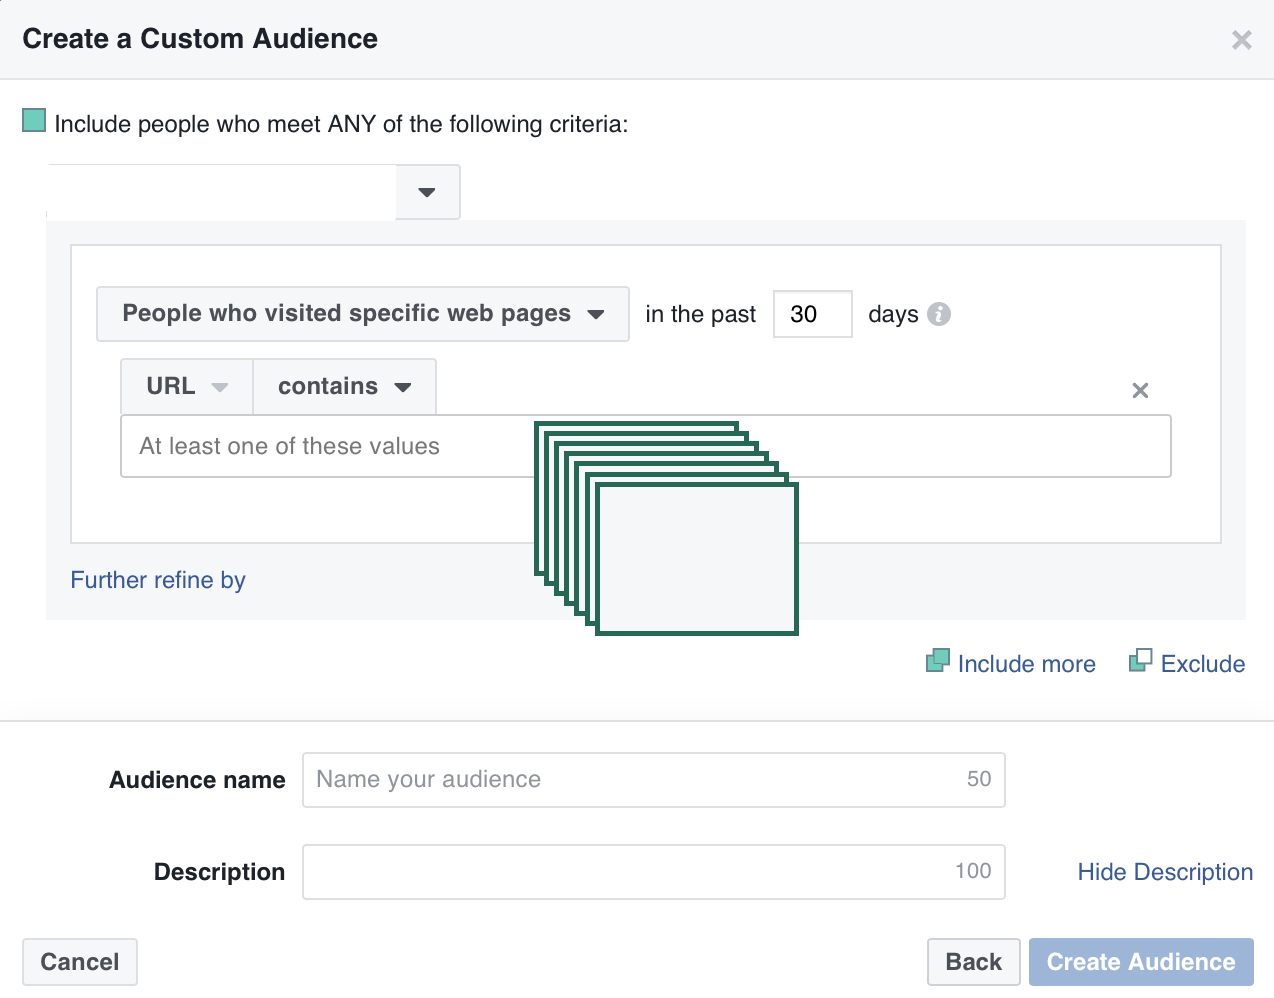The height and width of the screenshot is (998, 1274).
Task: Open the 'People who visited specific web pages' dropdown
Action: click(362, 314)
